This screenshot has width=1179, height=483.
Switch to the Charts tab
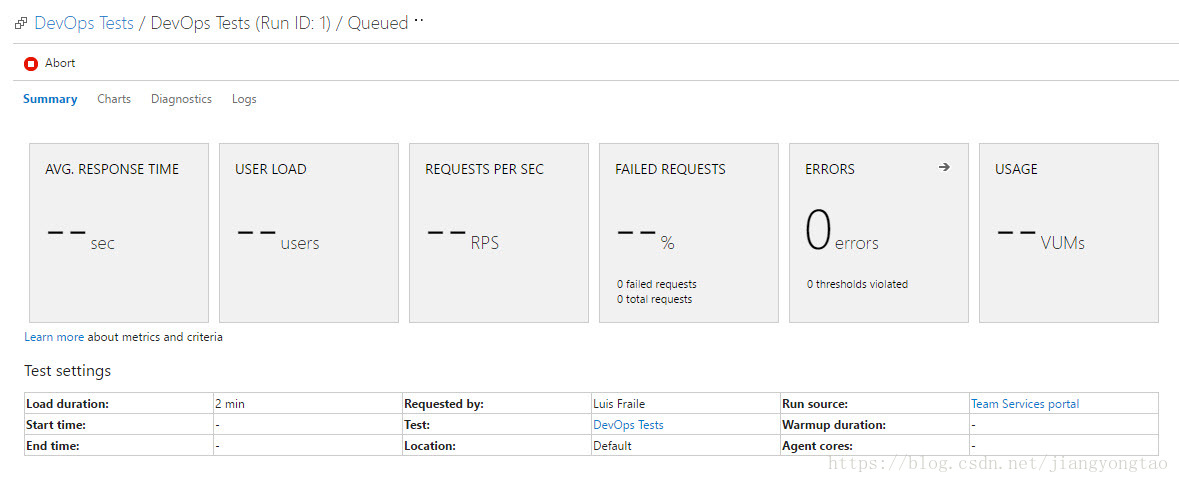coord(114,99)
